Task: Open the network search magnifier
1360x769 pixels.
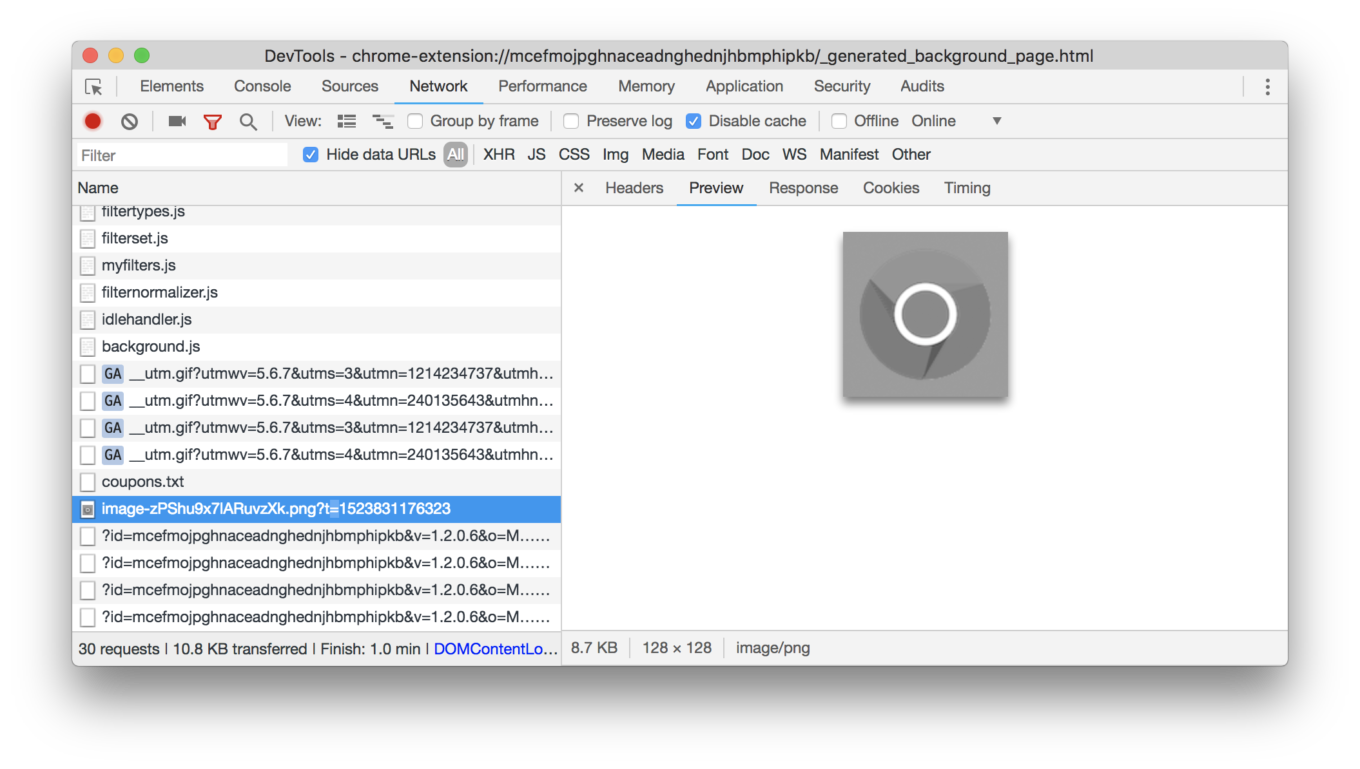Action: [248, 121]
